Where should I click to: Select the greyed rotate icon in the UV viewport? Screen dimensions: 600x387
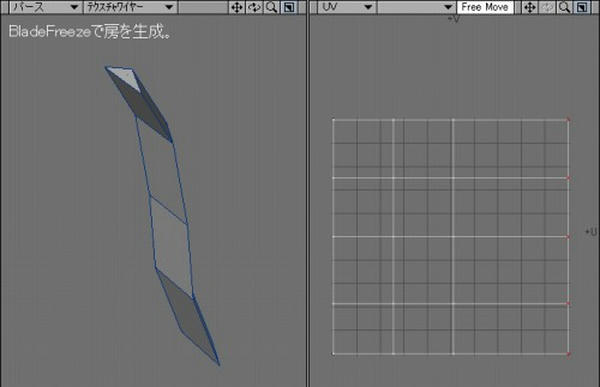click(x=547, y=7)
